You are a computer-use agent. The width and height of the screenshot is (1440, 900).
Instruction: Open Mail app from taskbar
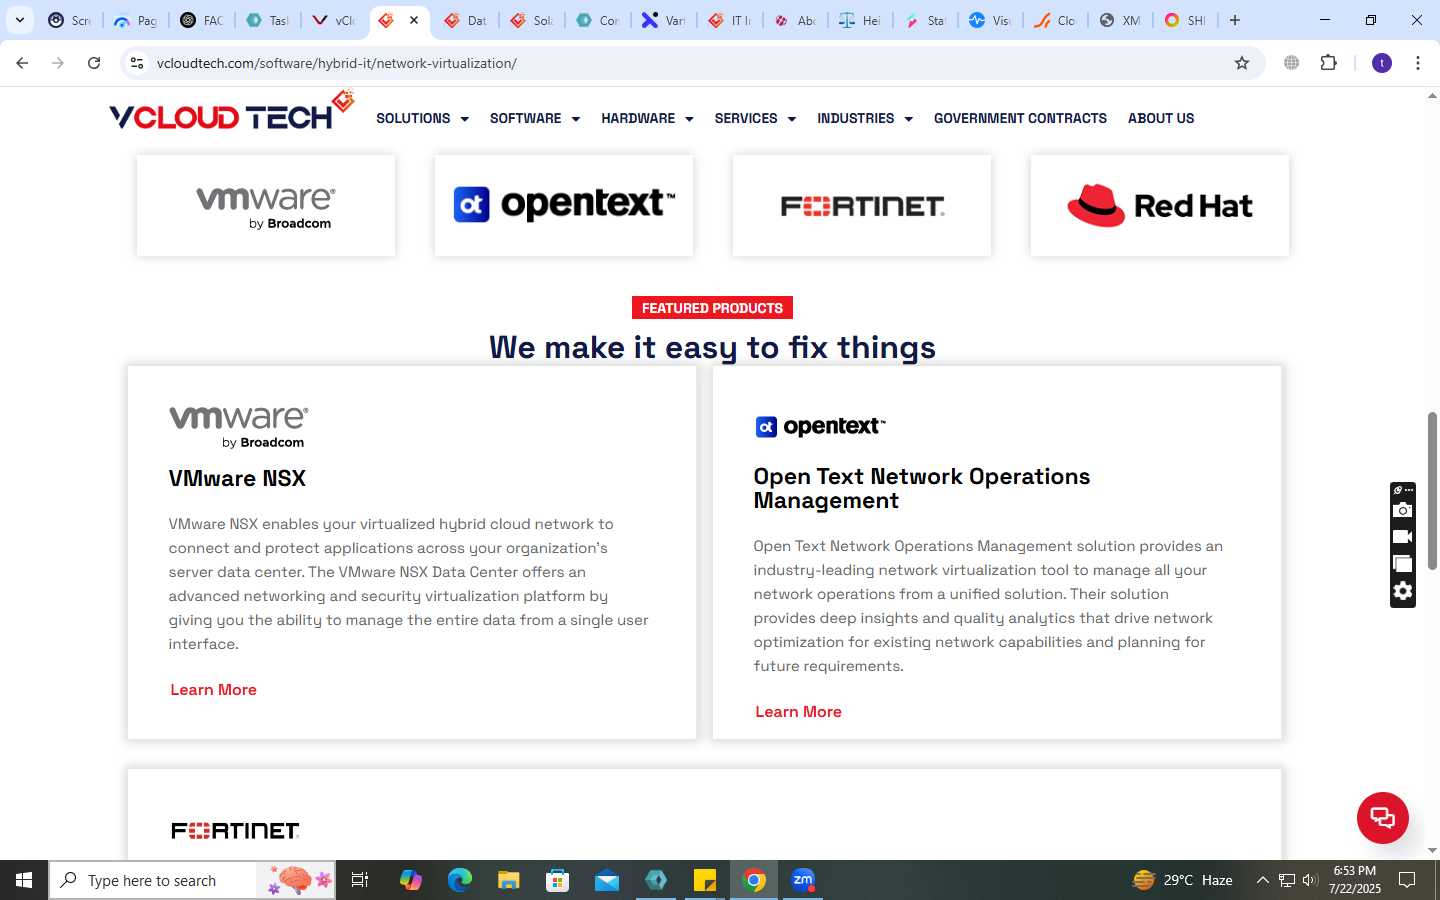click(x=607, y=880)
